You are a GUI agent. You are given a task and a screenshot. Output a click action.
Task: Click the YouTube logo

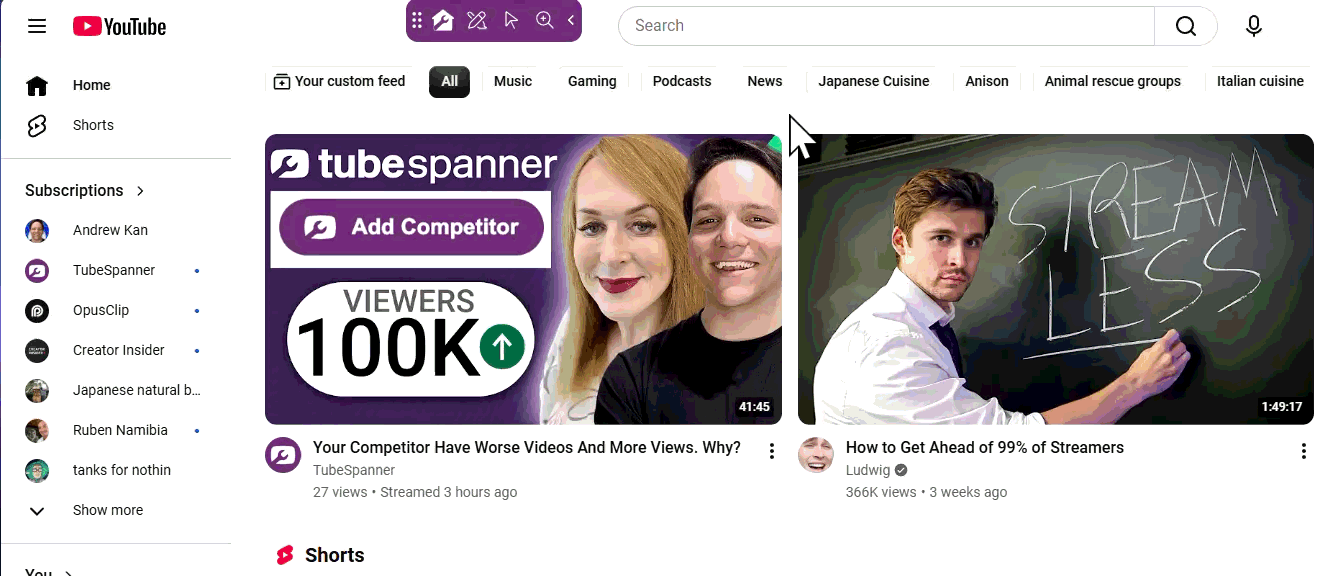(119, 26)
